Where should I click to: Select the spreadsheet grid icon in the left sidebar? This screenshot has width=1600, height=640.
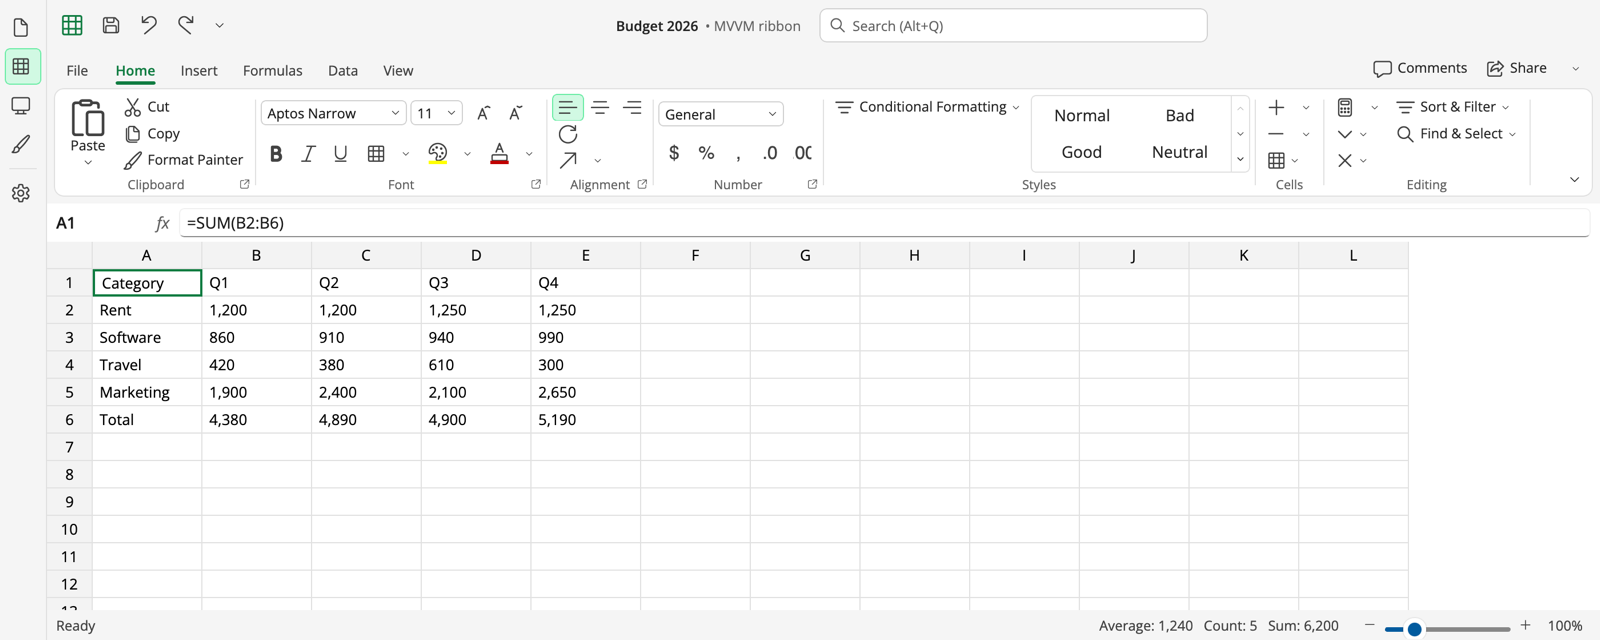pyautogui.click(x=21, y=67)
